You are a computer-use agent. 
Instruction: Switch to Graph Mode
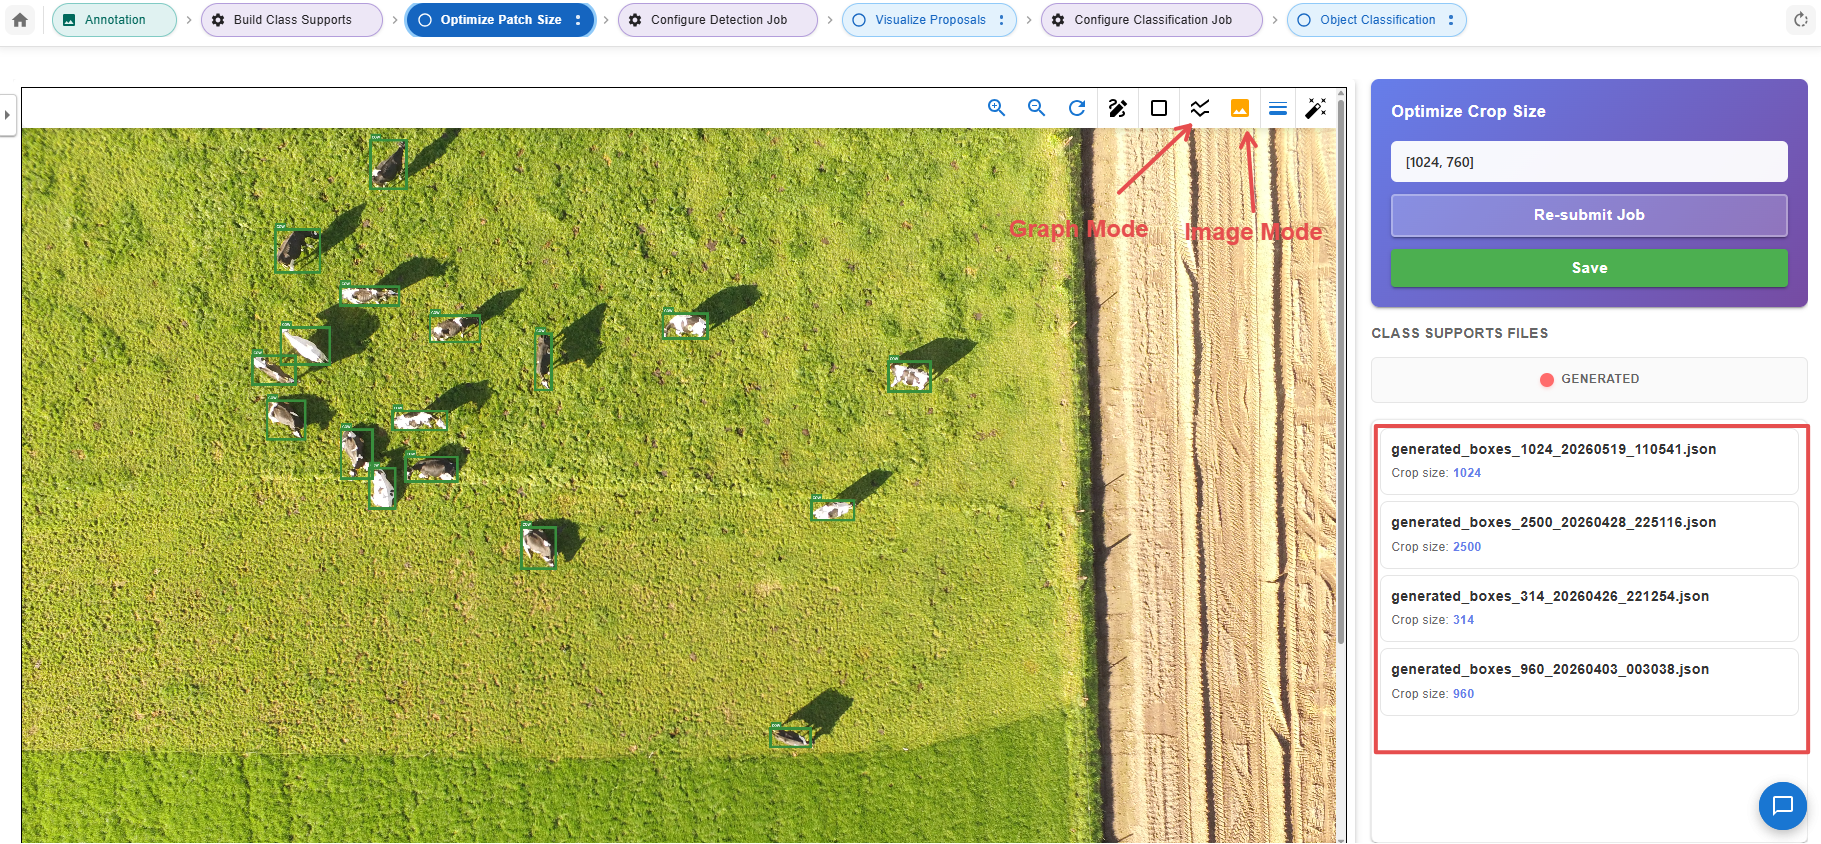[1200, 108]
